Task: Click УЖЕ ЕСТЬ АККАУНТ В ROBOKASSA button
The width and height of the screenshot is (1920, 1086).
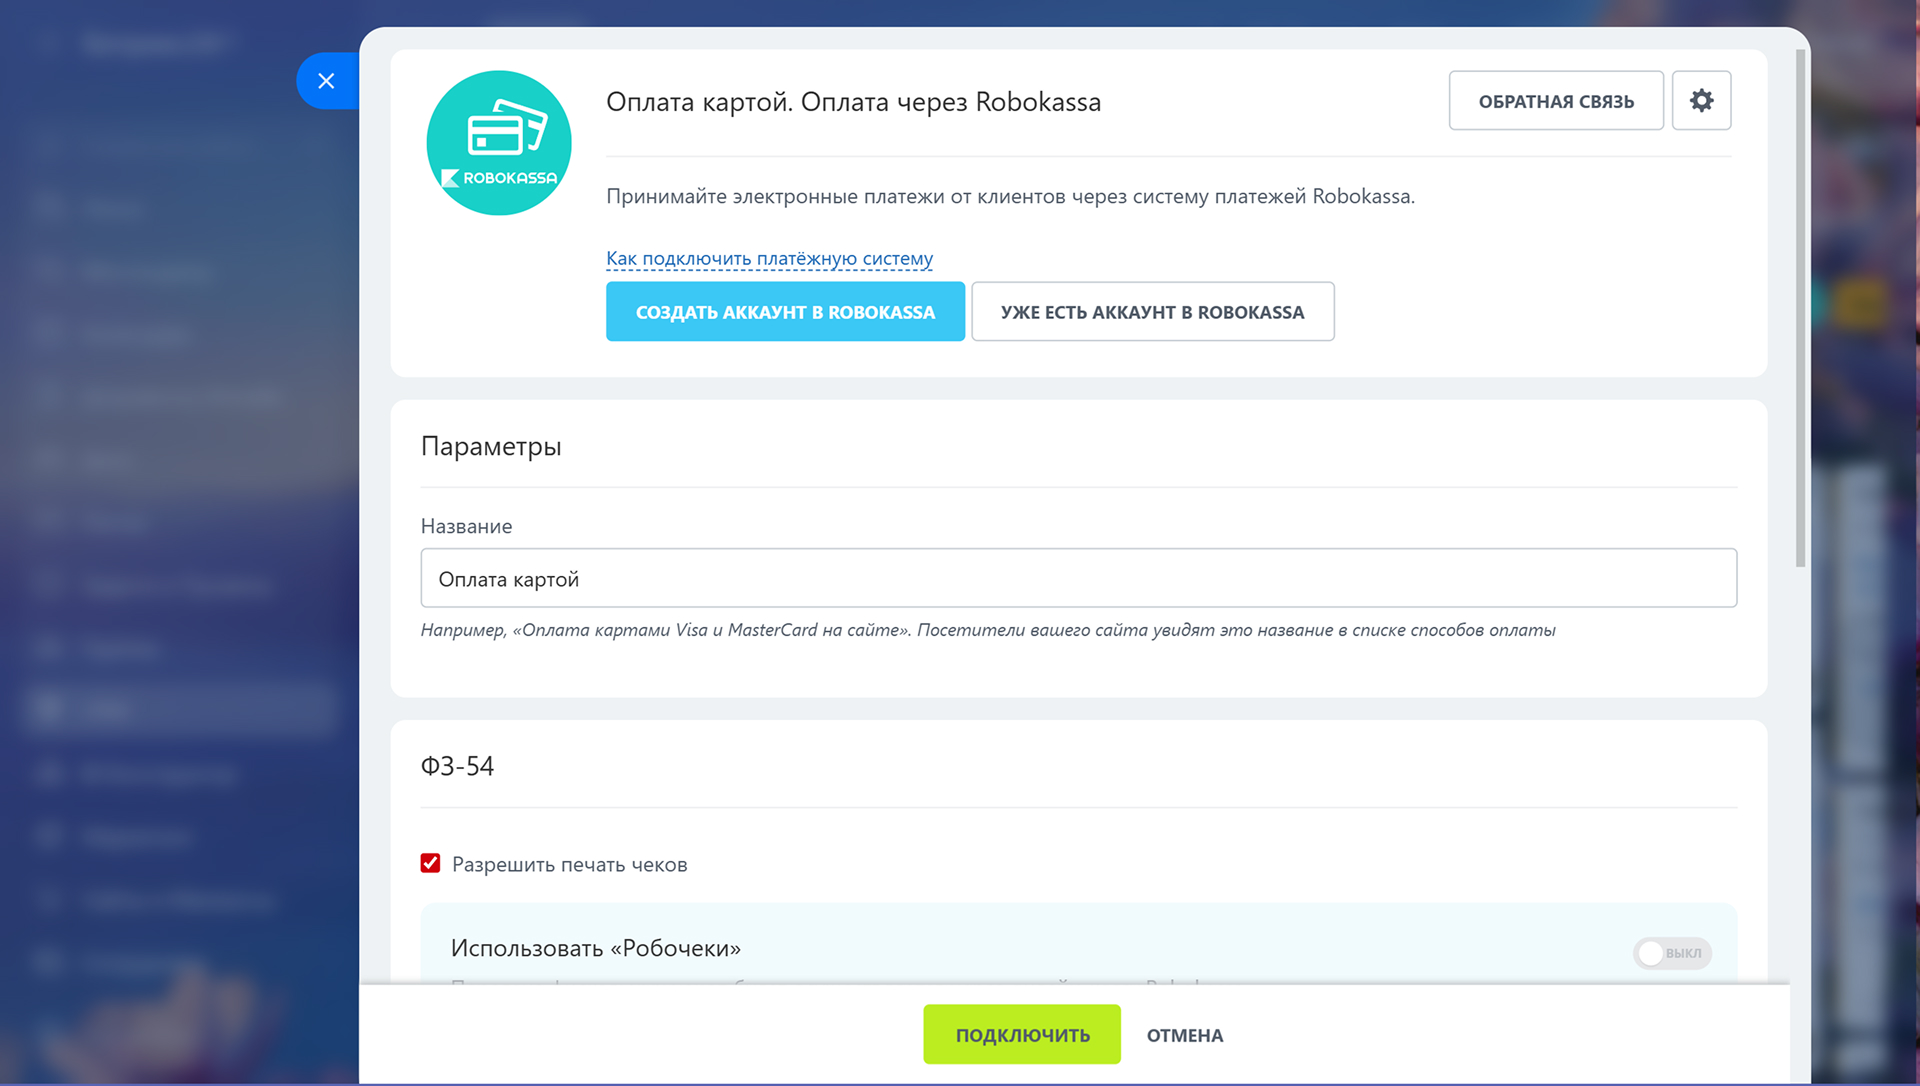Action: point(1152,311)
